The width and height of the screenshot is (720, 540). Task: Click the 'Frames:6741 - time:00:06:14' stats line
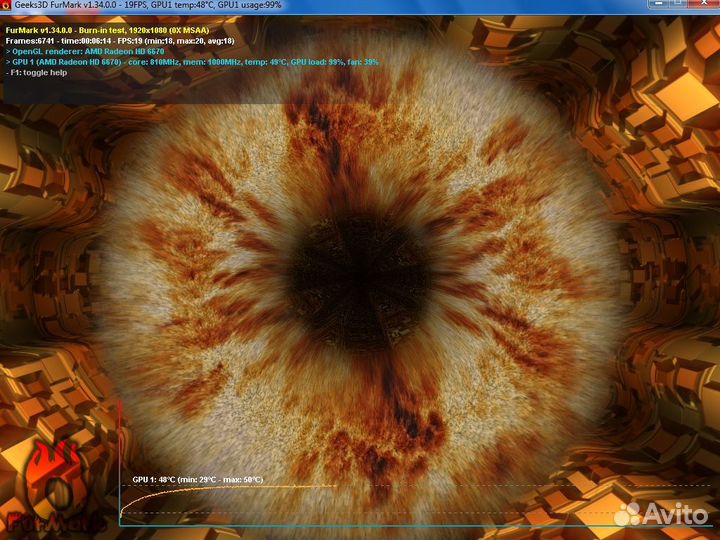120,41
